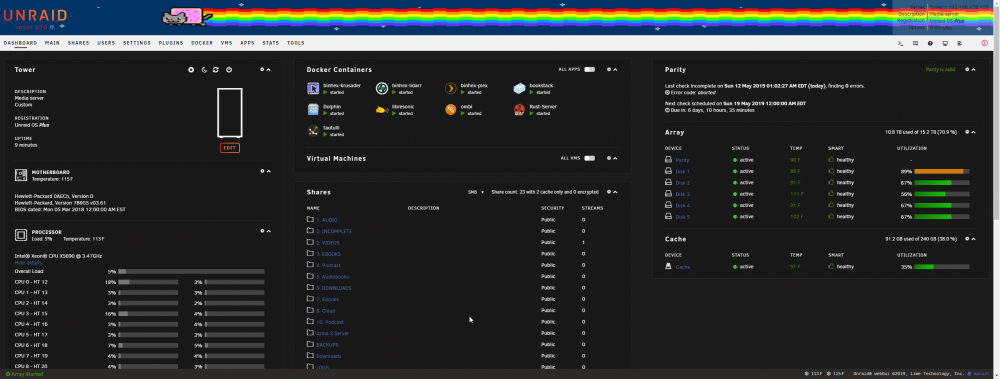Collapse the Shares panel
The height and width of the screenshot is (379, 1000).
615,191
